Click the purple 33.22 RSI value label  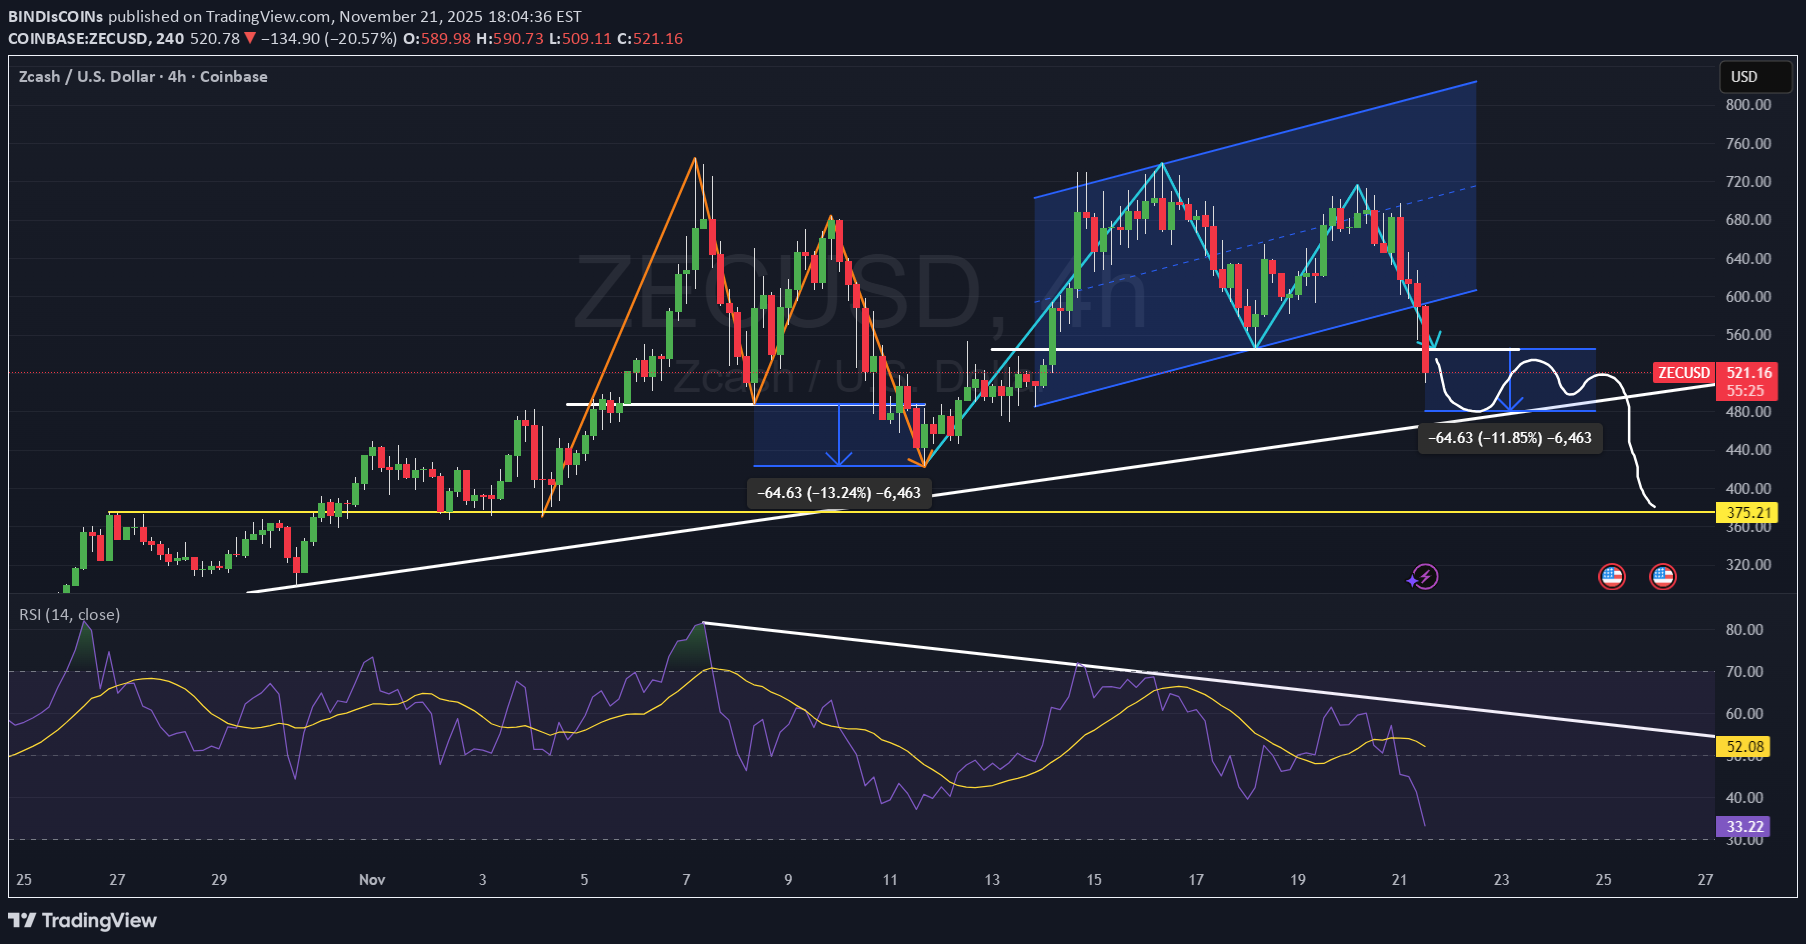(x=1744, y=827)
